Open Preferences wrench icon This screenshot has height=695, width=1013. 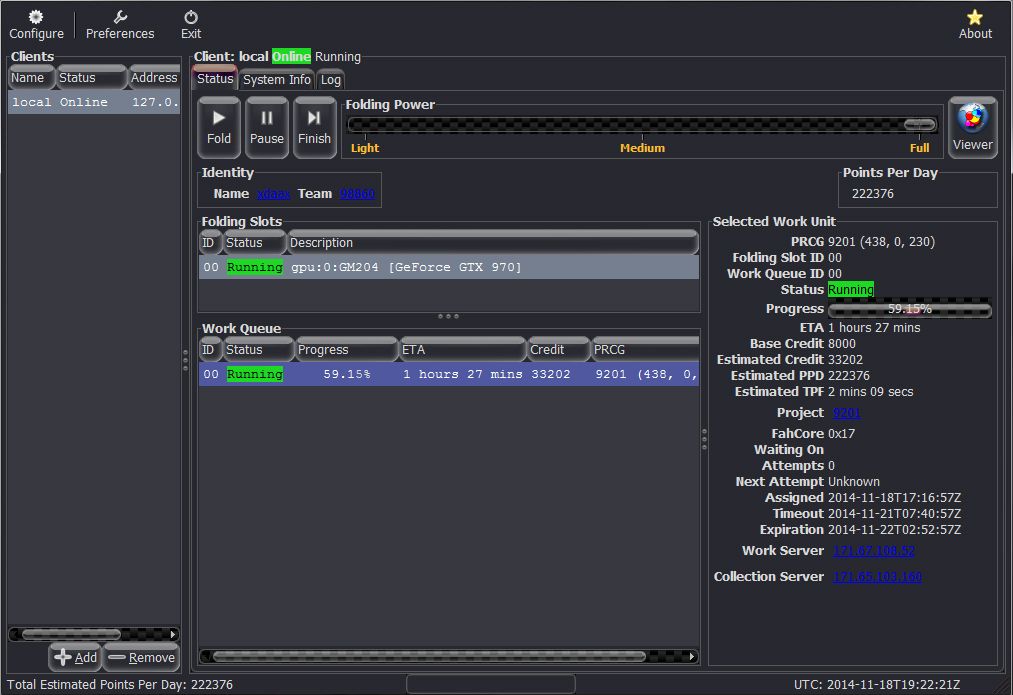120,17
